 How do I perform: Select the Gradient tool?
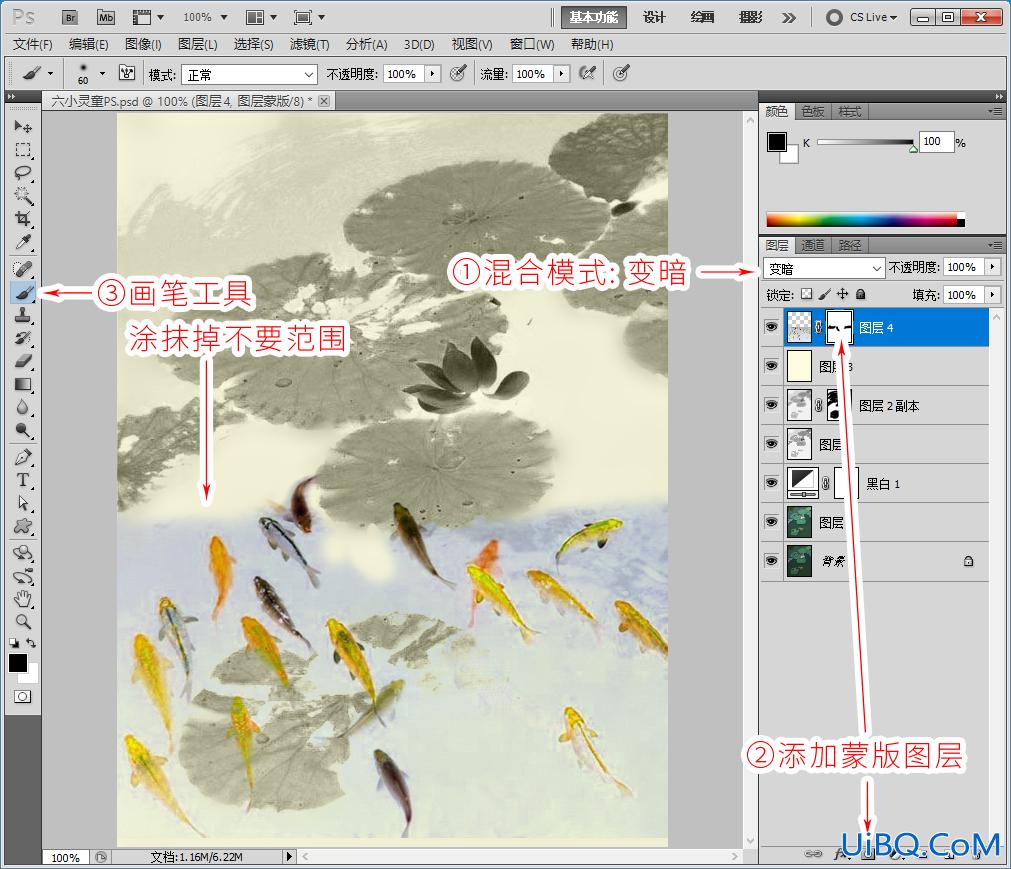click(23, 384)
